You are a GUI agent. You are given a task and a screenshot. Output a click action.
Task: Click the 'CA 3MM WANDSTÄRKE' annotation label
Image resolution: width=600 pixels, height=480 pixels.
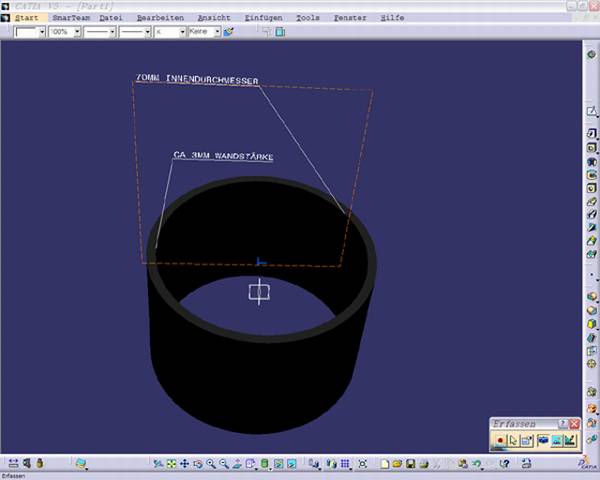(x=223, y=156)
